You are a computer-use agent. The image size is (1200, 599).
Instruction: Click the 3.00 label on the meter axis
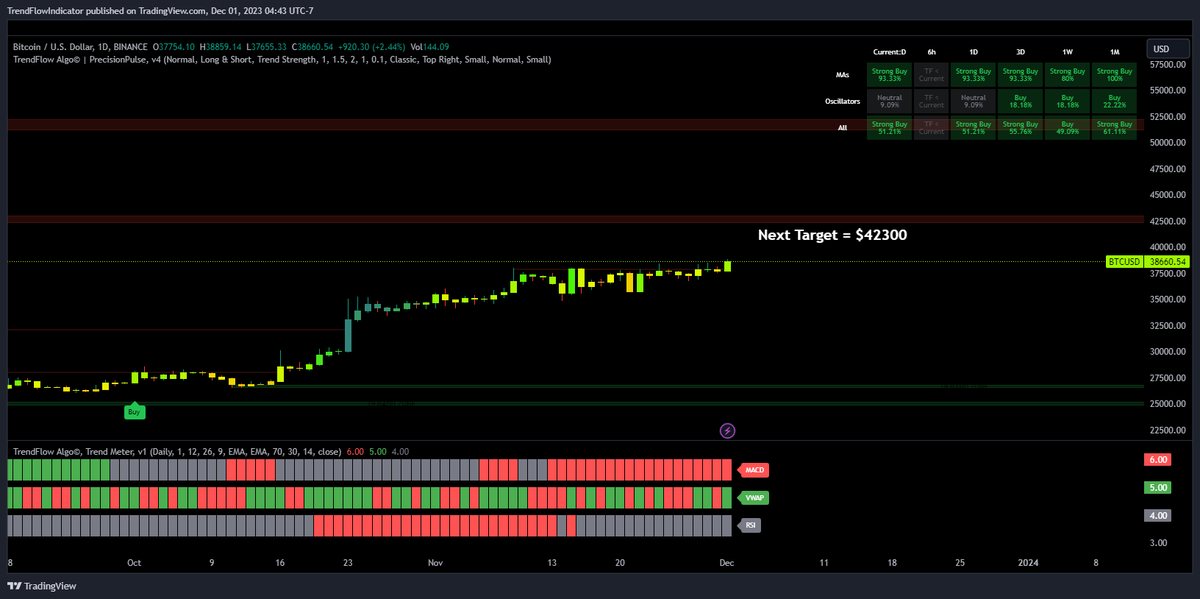tap(1159, 543)
